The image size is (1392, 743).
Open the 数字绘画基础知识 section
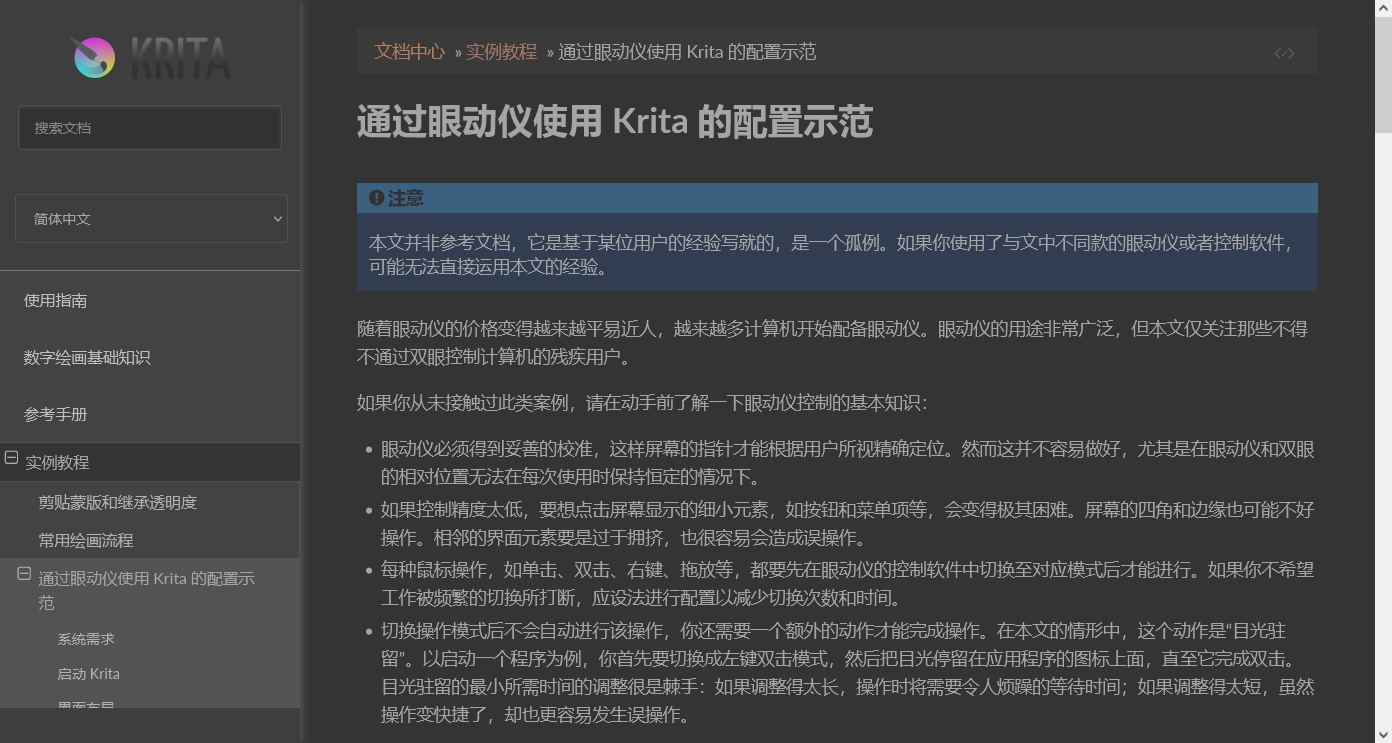(86, 357)
